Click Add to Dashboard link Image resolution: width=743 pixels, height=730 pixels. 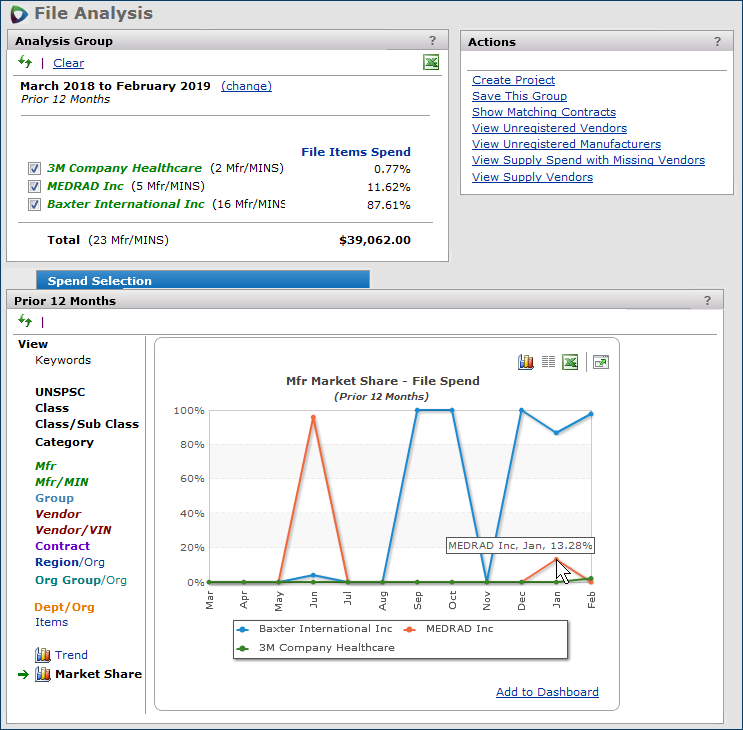tap(547, 692)
